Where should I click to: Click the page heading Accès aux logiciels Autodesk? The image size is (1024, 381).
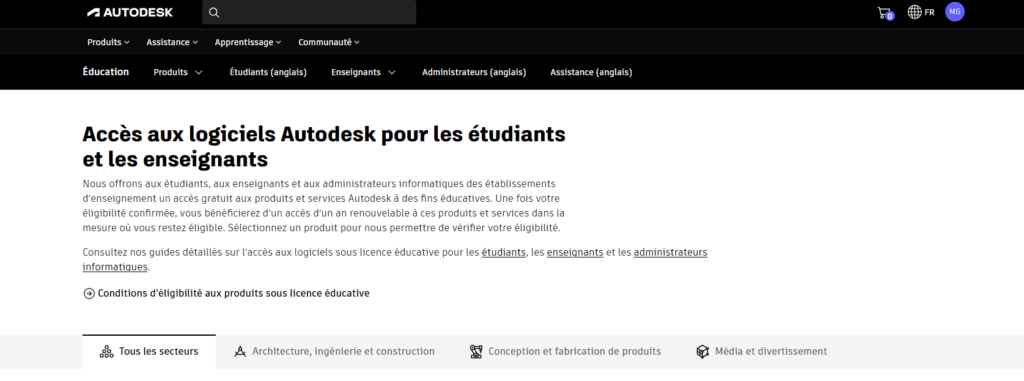324,146
